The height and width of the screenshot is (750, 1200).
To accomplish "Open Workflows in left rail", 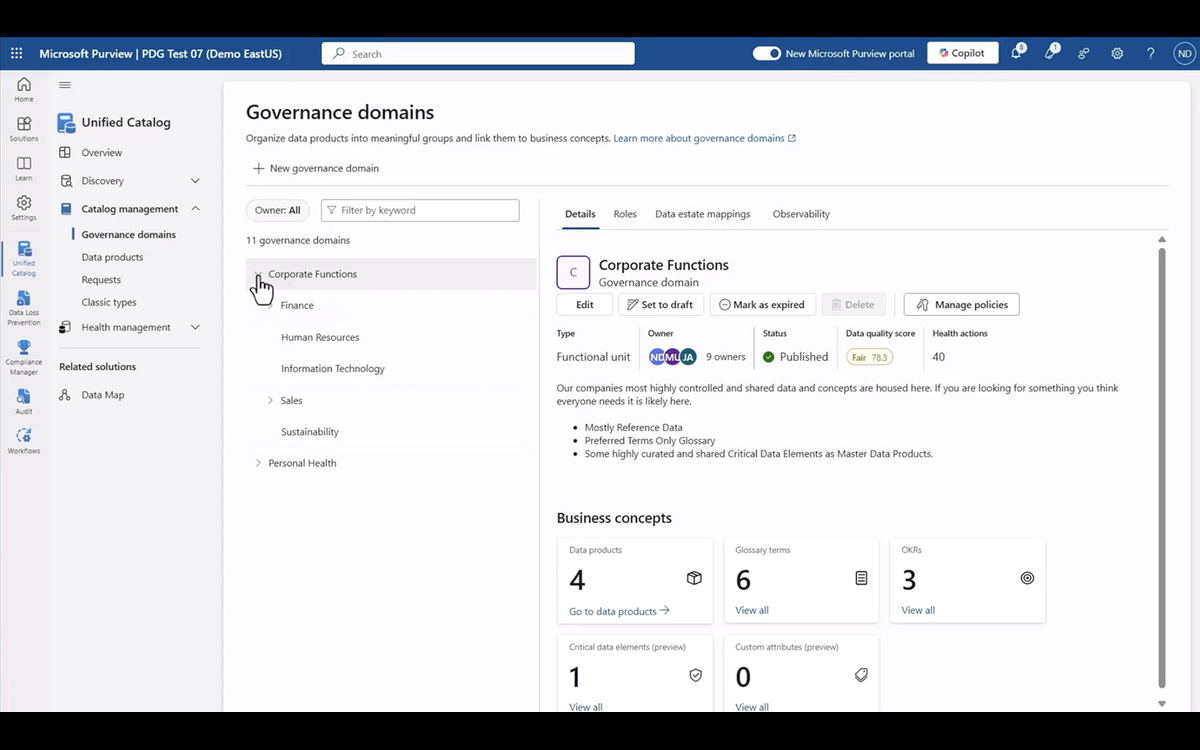I will 24,441.
